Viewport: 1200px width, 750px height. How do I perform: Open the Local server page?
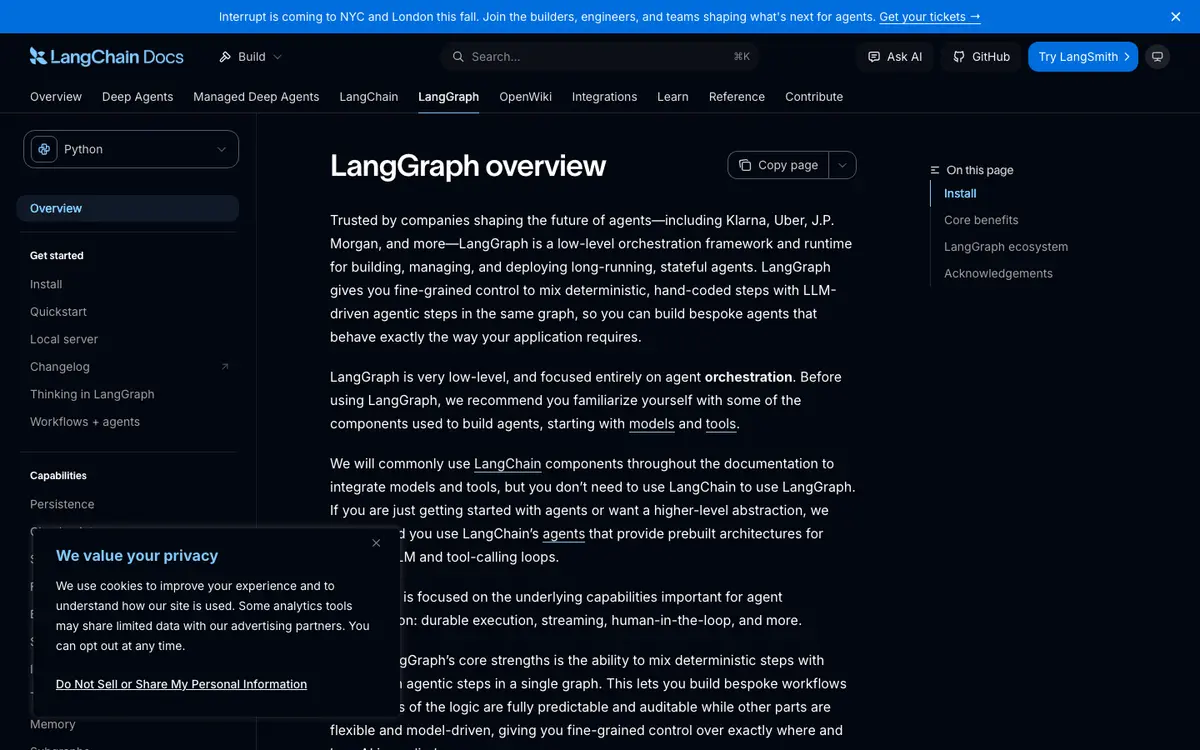coord(64,339)
